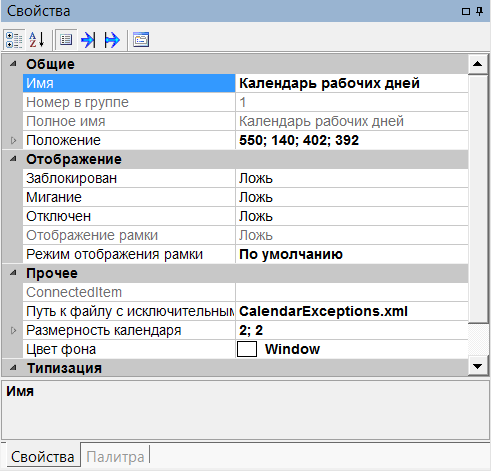This screenshot has width=492, height=472.
Task: Click scrollbar up arrow
Action: coord(477,64)
